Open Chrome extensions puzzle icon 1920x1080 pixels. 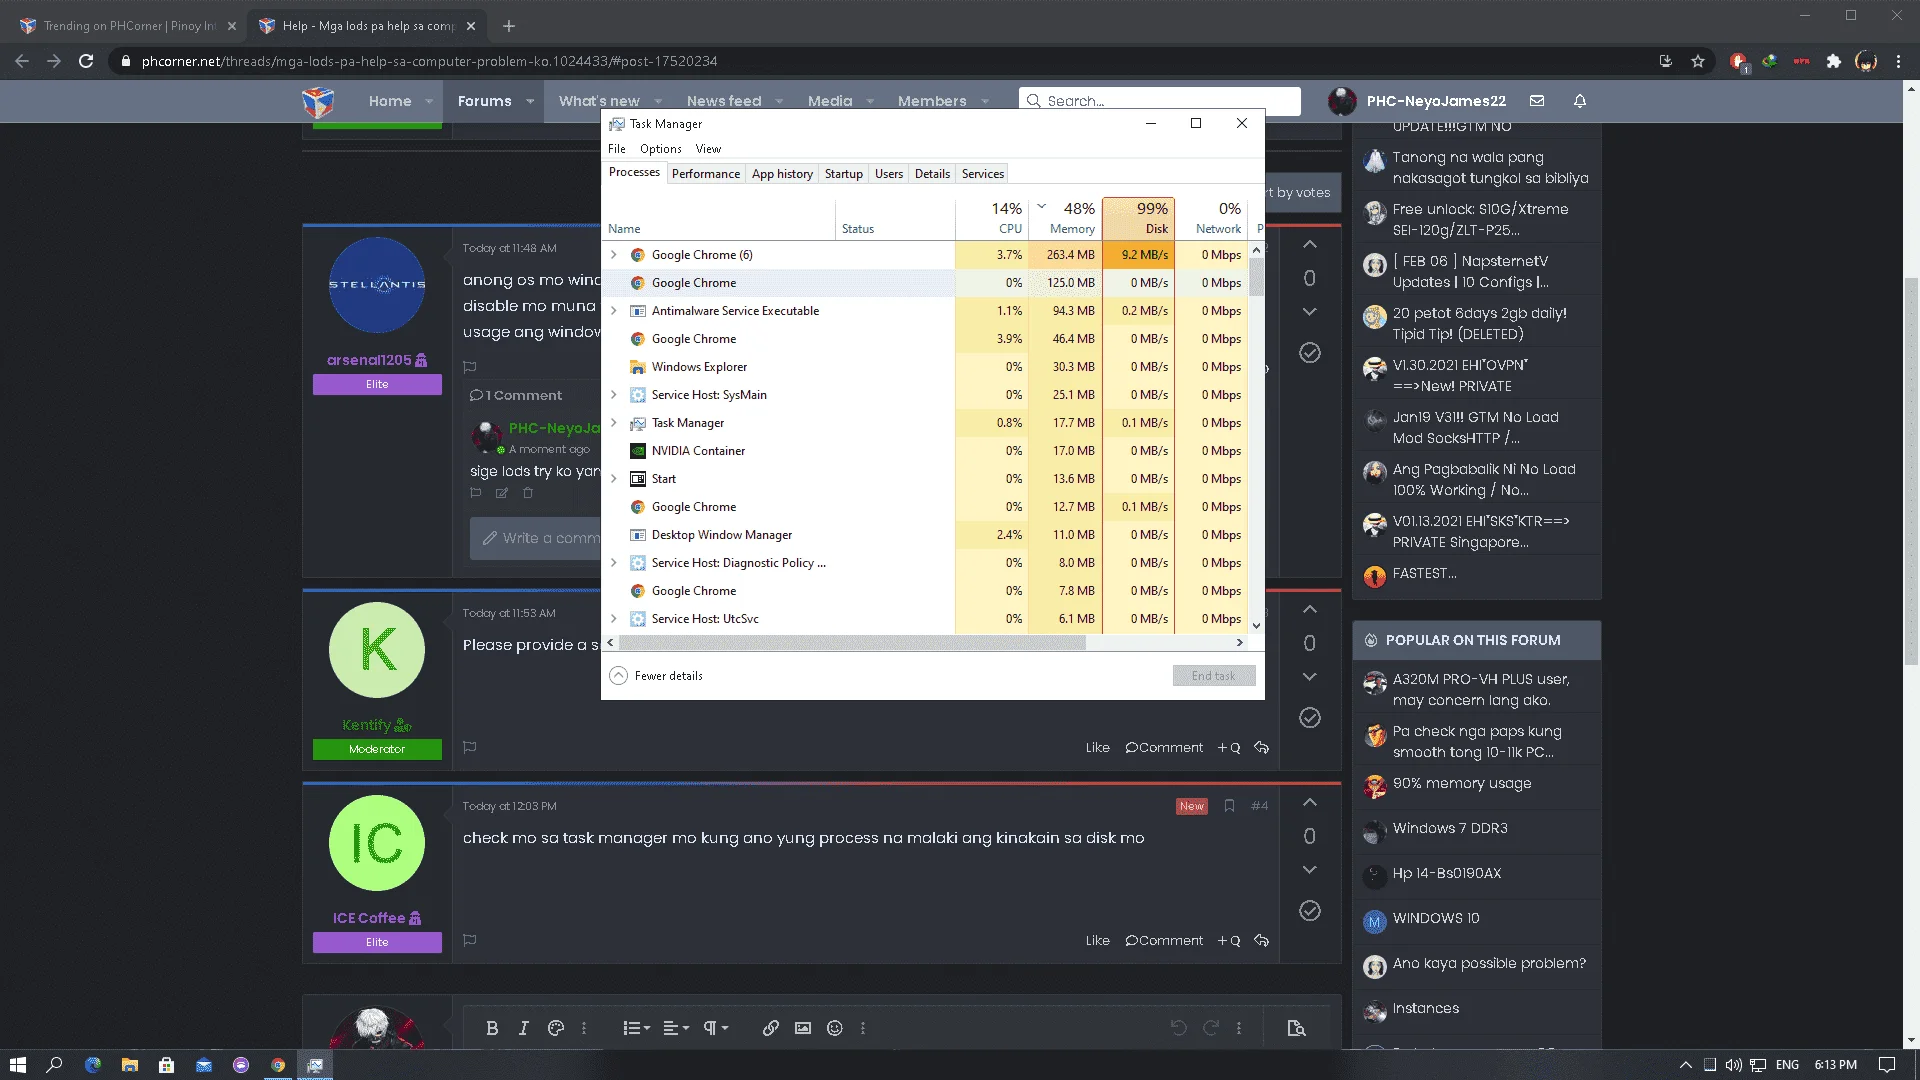[x=1834, y=61]
